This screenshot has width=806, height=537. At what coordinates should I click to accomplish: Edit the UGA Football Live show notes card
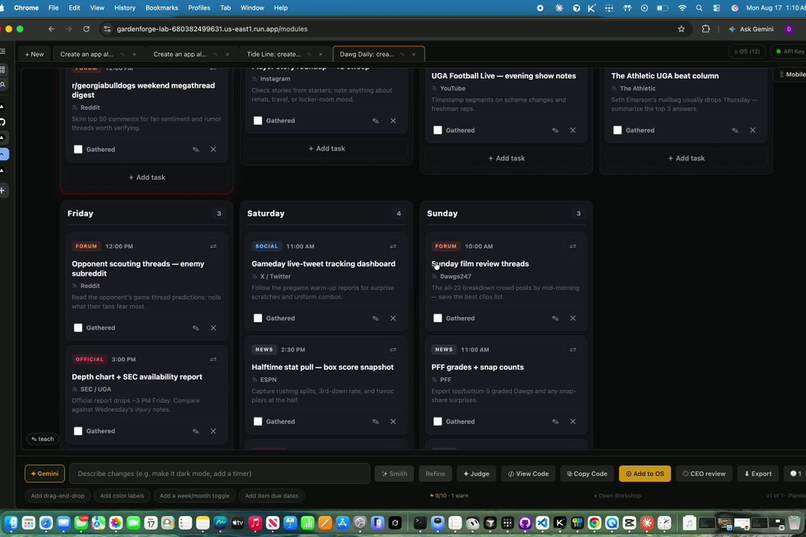click(555, 131)
